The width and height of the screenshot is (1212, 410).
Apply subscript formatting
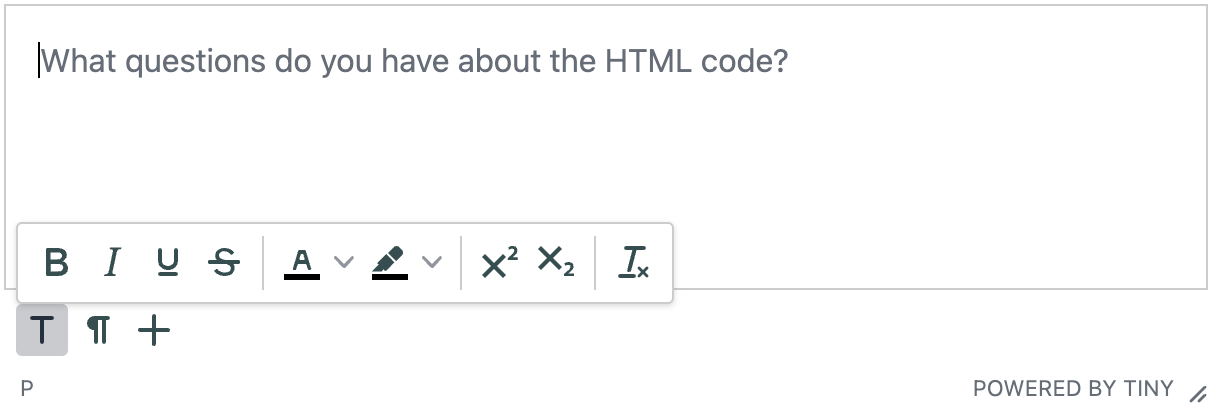pyautogui.click(x=555, y=263)
